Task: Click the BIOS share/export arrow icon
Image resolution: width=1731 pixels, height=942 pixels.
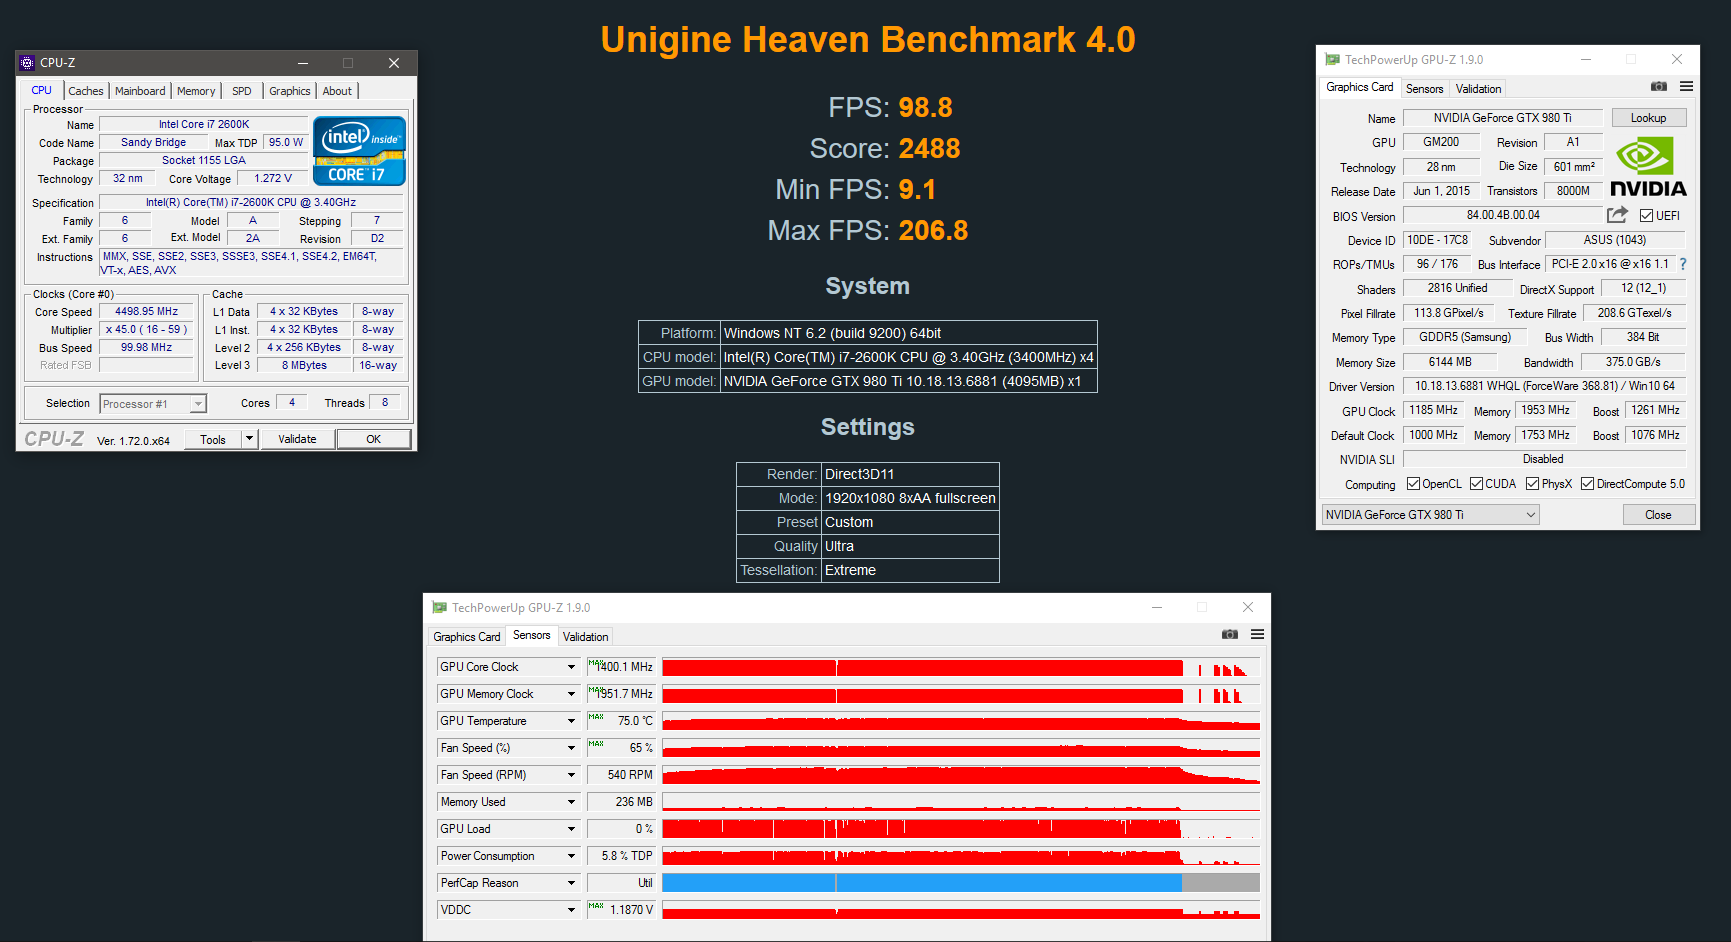Action: 1617,215
